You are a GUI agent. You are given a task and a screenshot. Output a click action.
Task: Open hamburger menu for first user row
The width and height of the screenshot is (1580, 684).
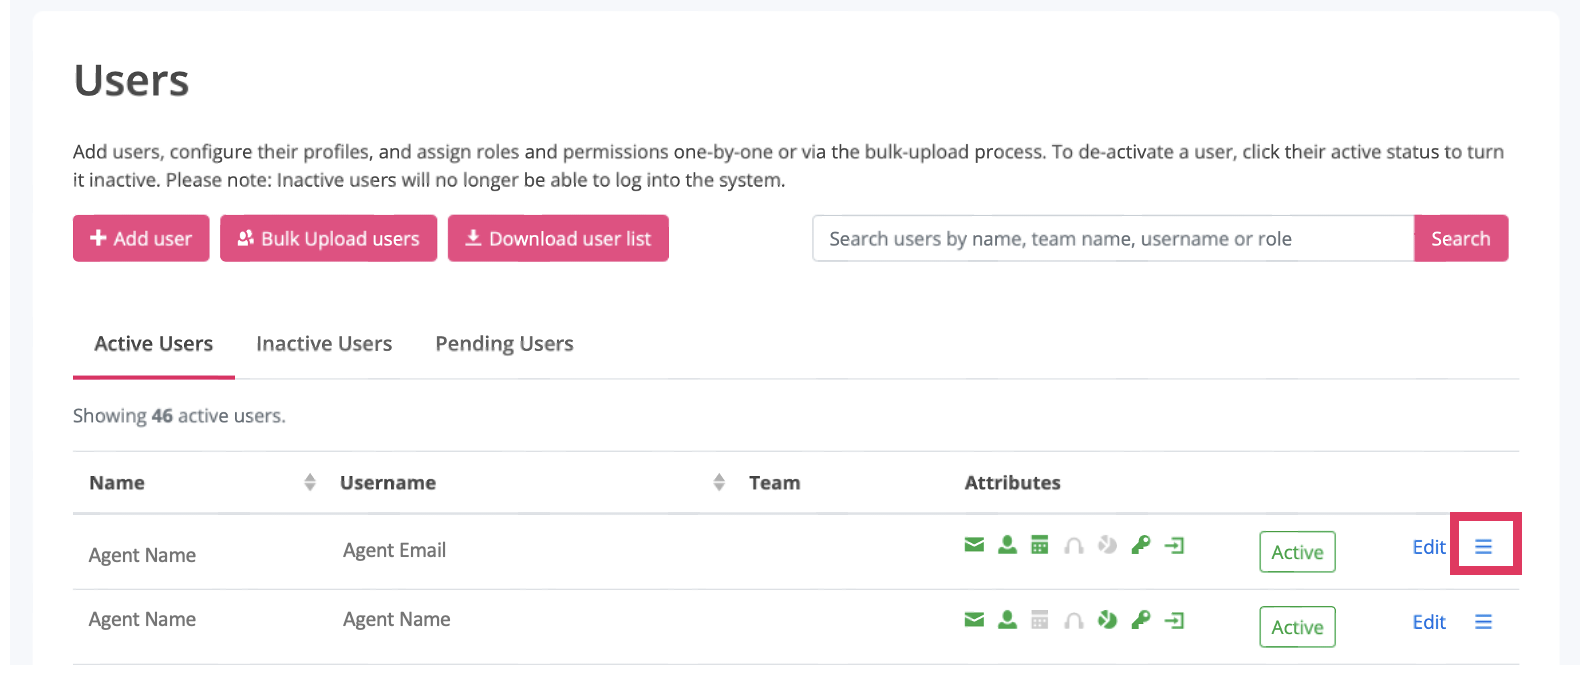click(1483, 547)
